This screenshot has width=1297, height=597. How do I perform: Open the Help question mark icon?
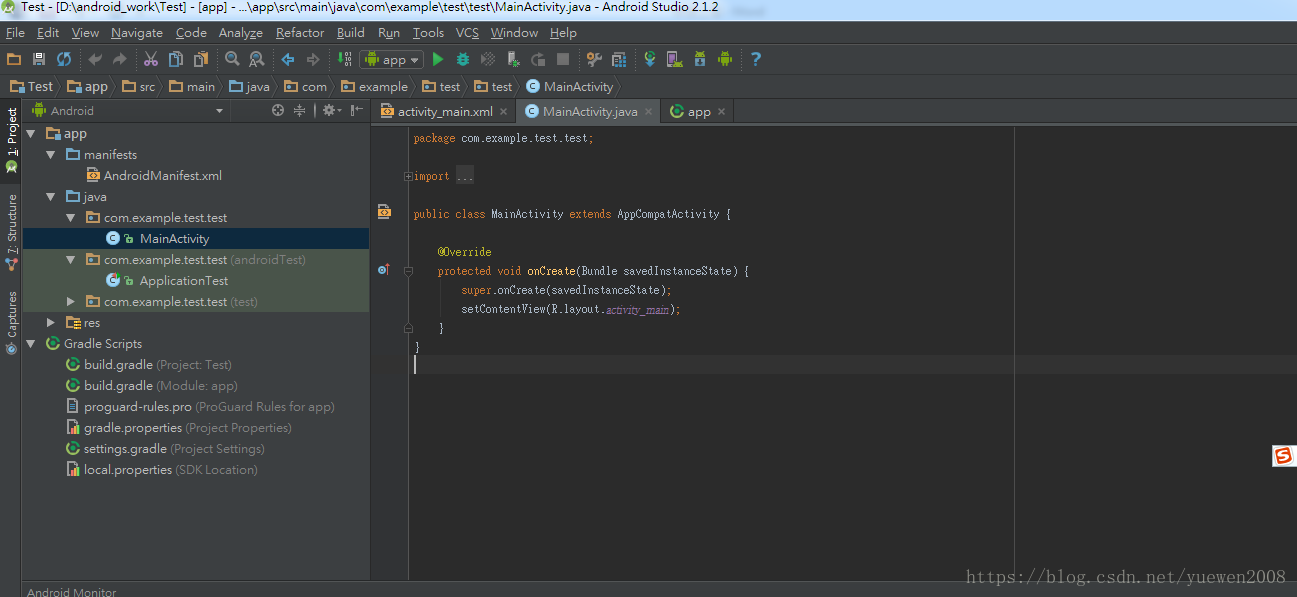click(756, 60)
